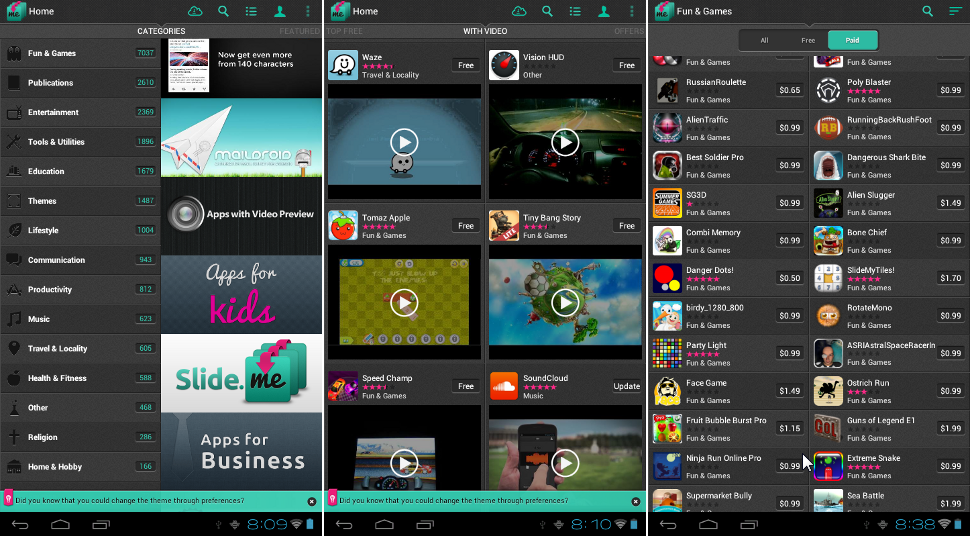Open the Maildroid featured banner

[x=241, y=137]
